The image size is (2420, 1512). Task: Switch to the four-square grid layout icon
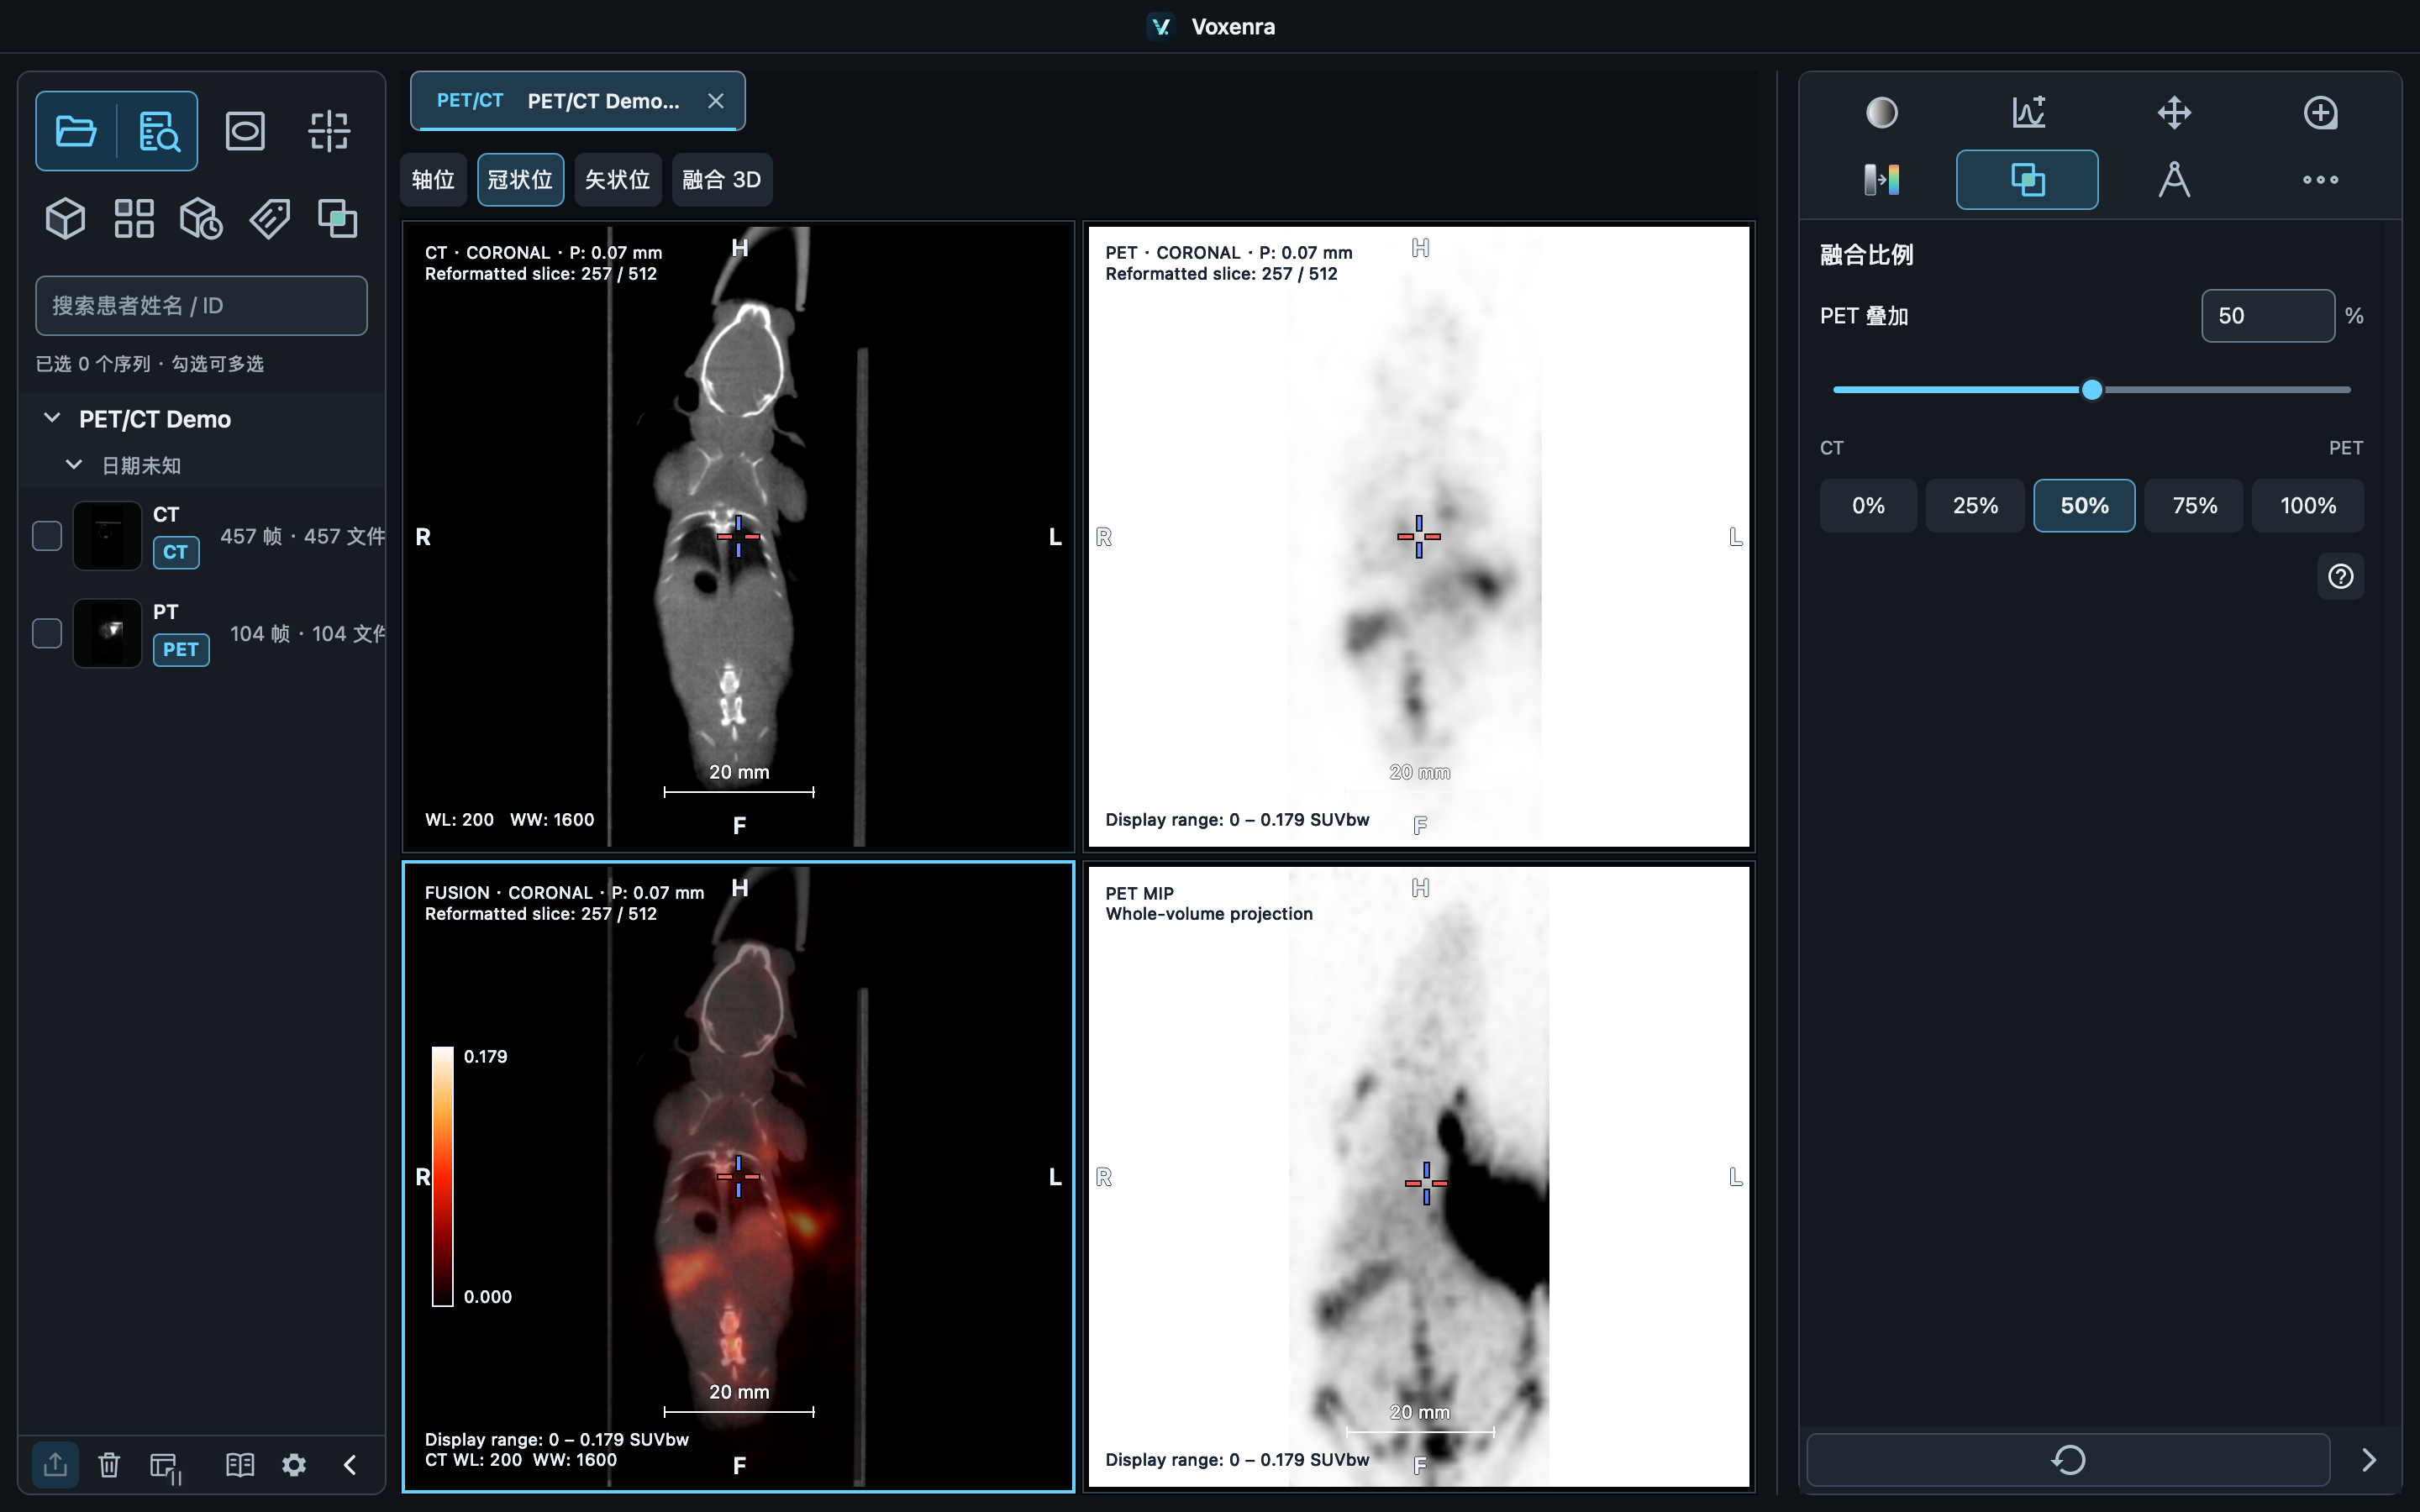134,218
